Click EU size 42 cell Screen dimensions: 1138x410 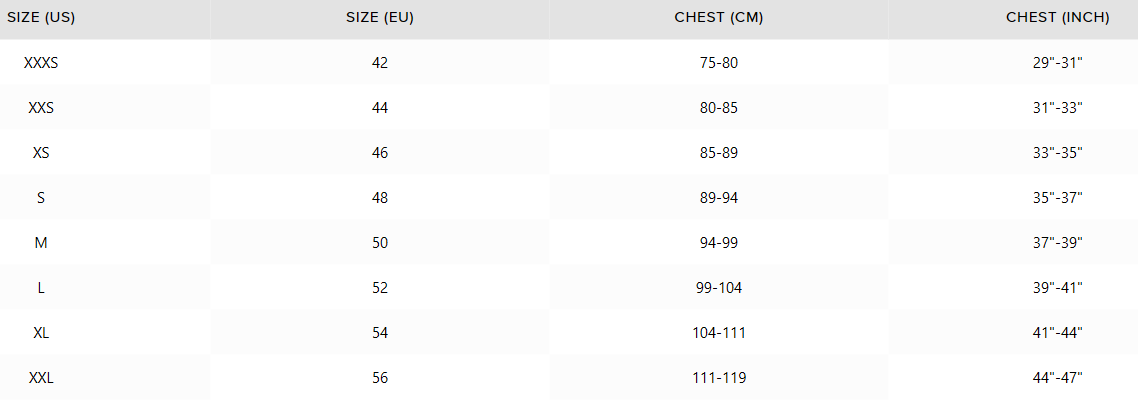point(379,63)
